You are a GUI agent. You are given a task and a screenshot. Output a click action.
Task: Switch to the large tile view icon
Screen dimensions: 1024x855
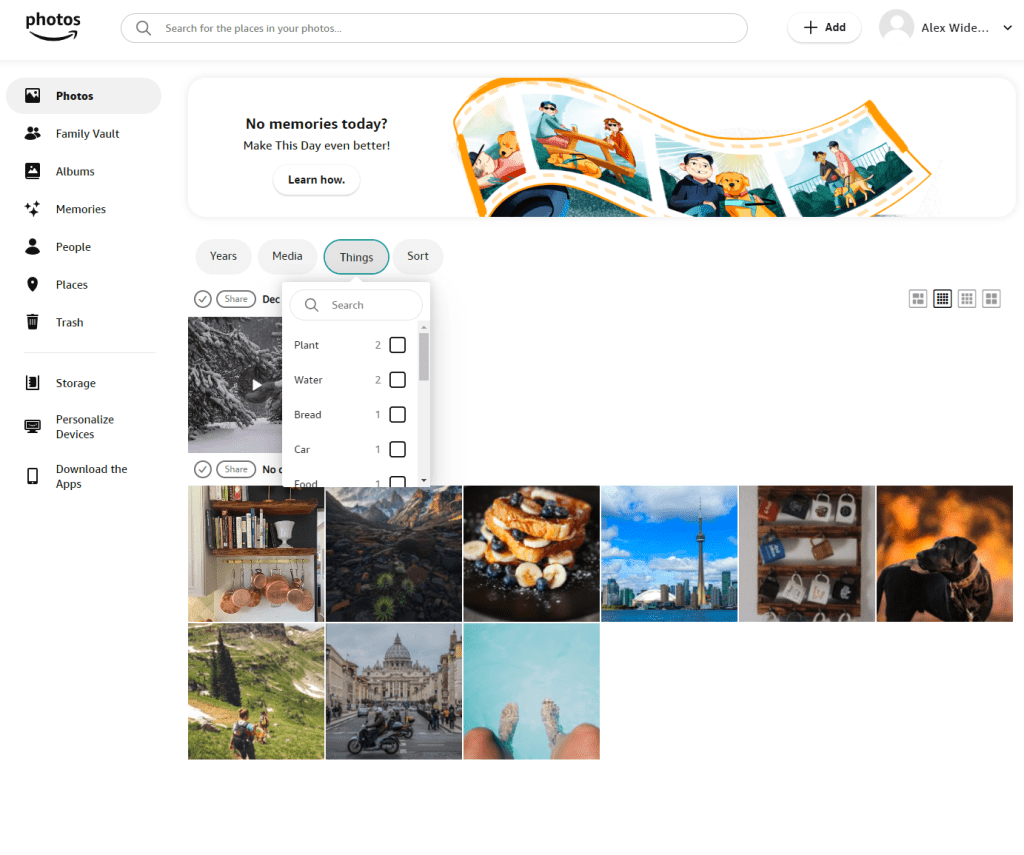point(991,298)
